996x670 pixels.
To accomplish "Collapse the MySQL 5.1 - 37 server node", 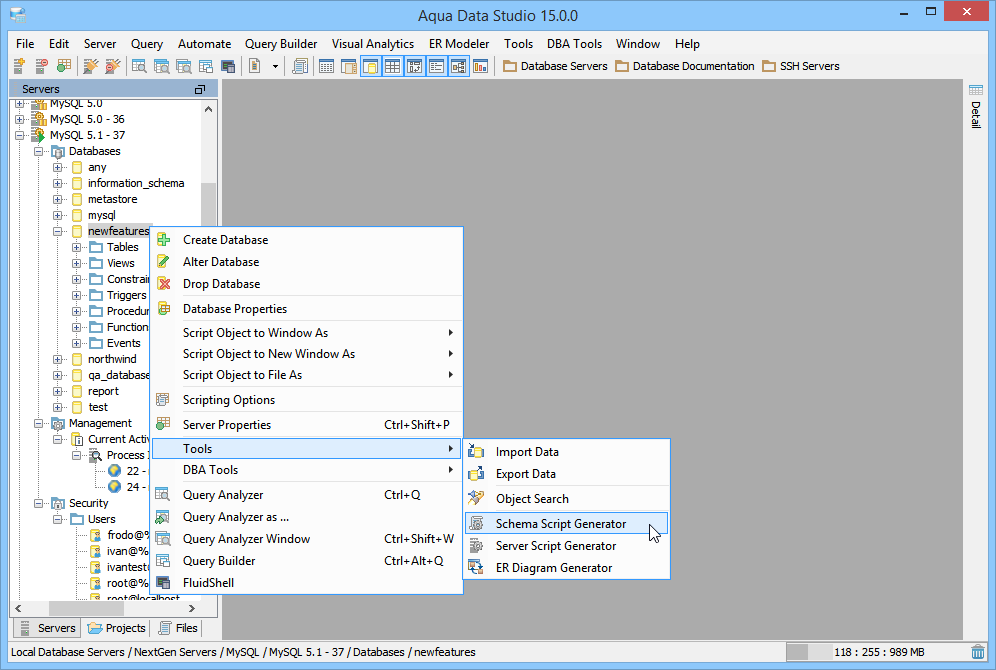I will (x=20, y=135).
